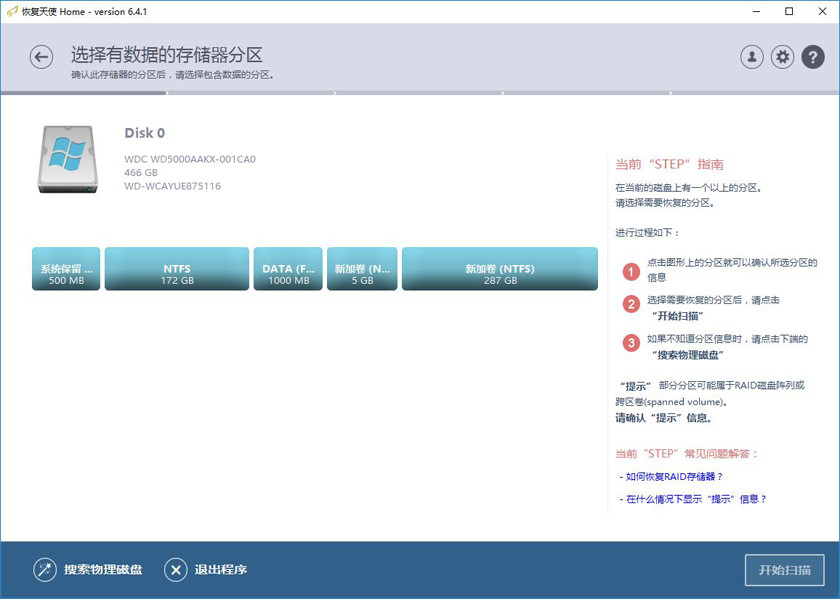Image resolution: width=840 pixels, height=599 pixels.
Task: Minimize the 恢复天使 window
Action: click(x=756, y=11)
